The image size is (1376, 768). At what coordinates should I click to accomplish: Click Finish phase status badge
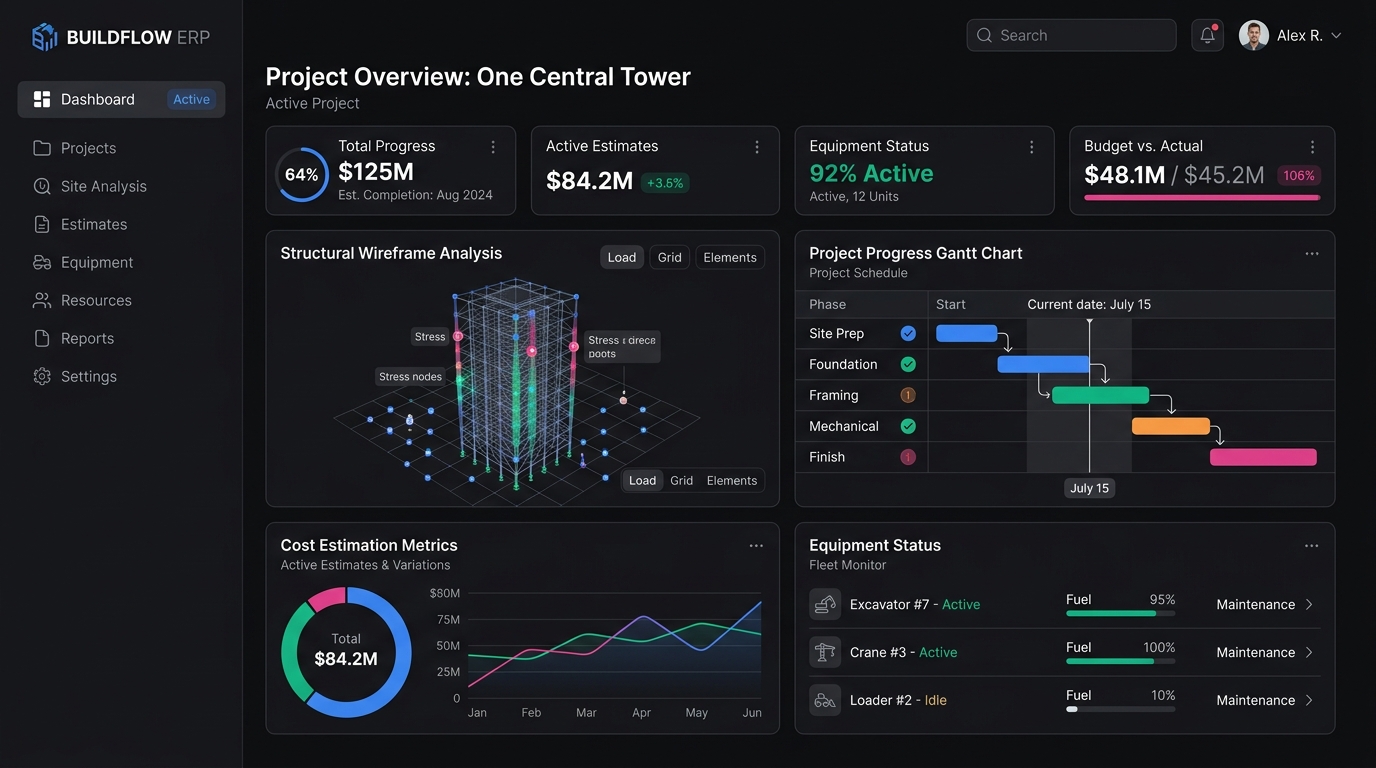[908, 457]
